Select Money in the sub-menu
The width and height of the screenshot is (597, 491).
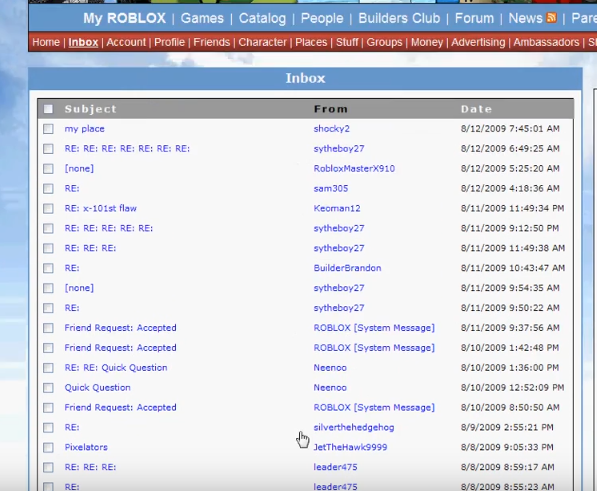pos(427,42)
